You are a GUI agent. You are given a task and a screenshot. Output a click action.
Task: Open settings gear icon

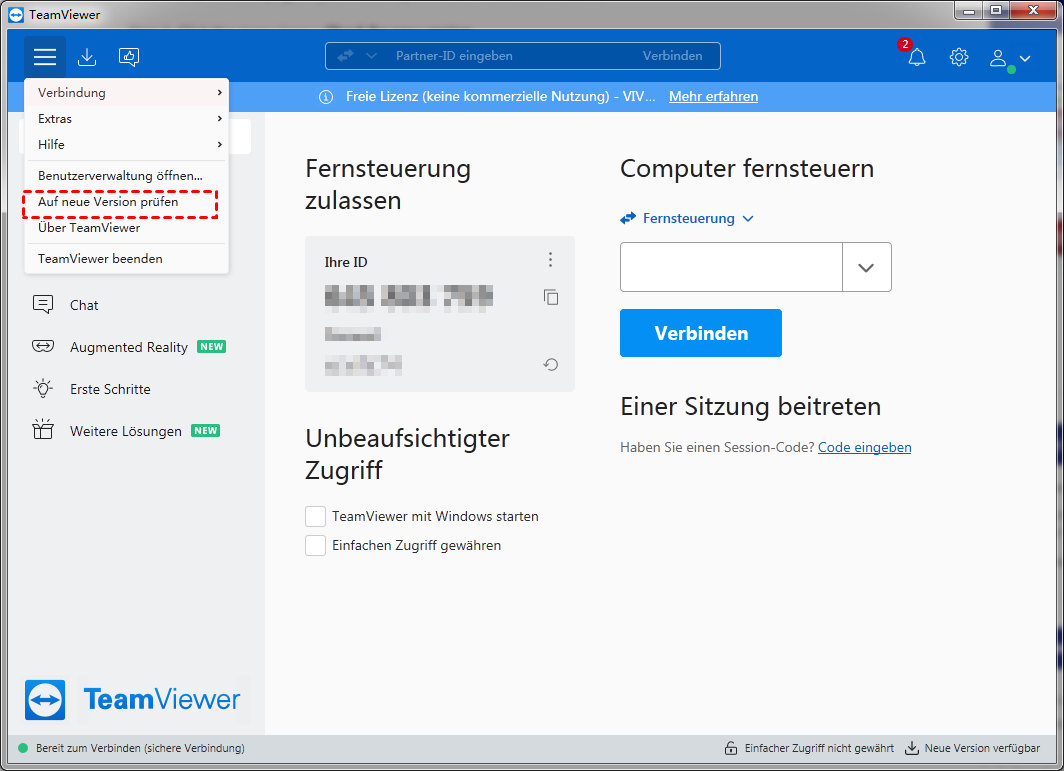[958, 56]
